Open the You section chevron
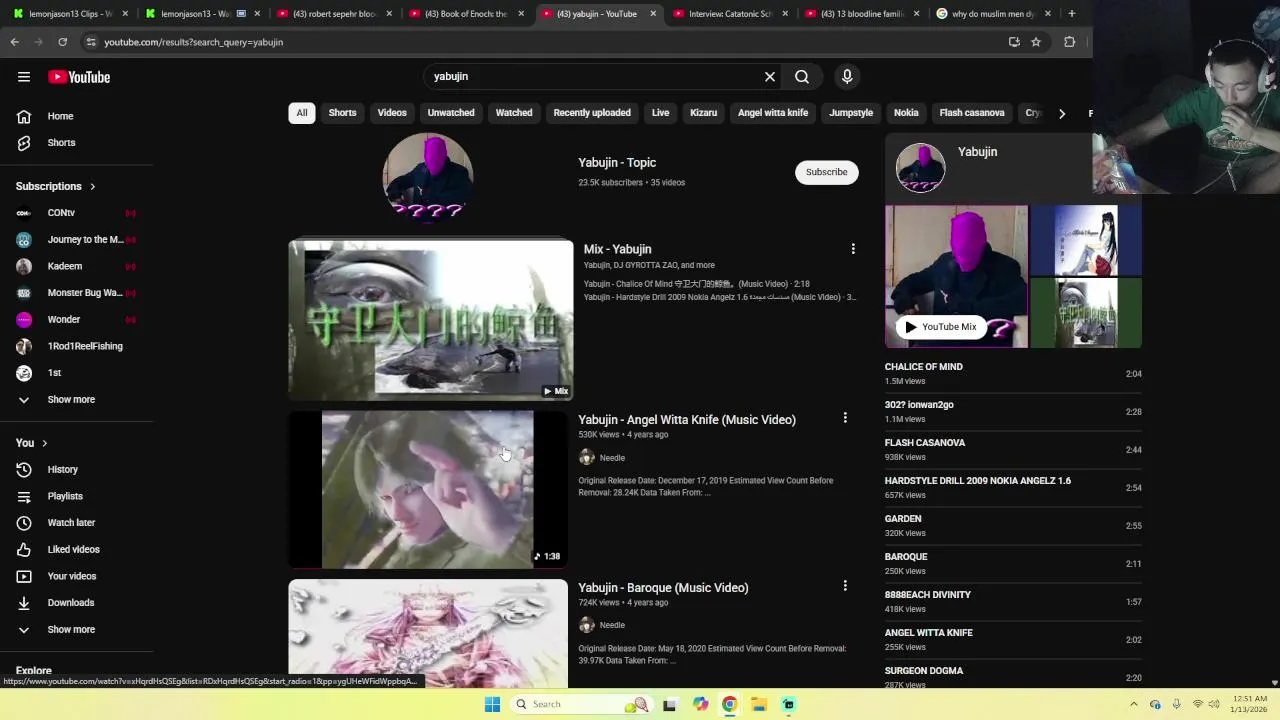 (44, 443)
